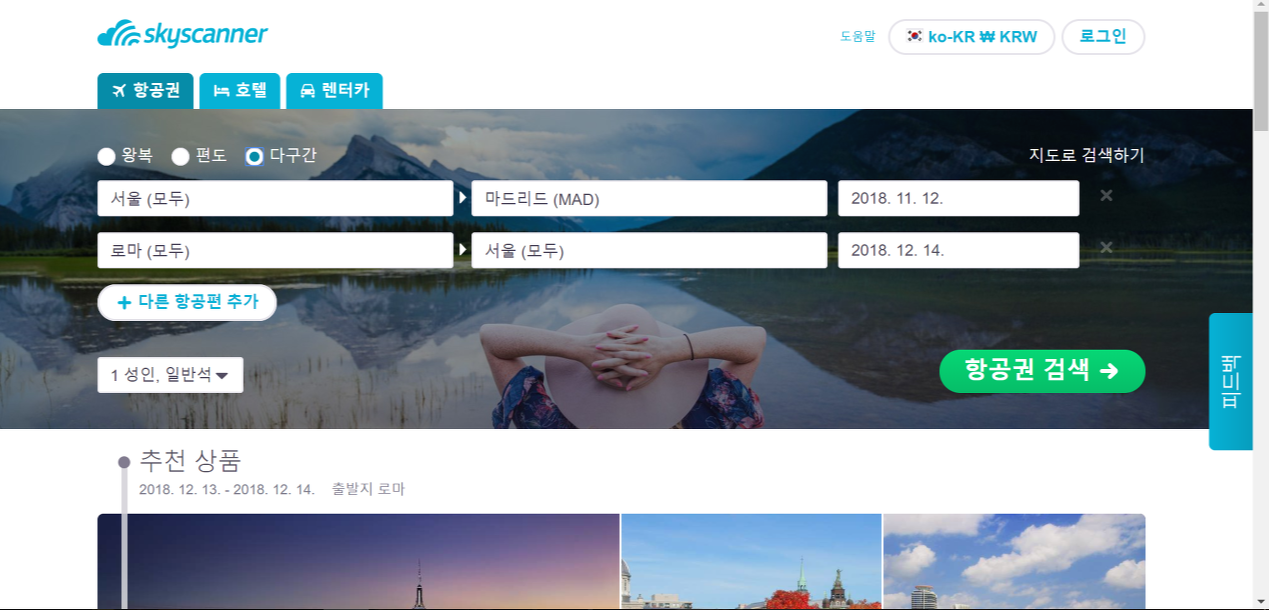Click the plus icon to add another flight
The height and width of the screenshot is (610, 1269).
[x=124, y=302]
